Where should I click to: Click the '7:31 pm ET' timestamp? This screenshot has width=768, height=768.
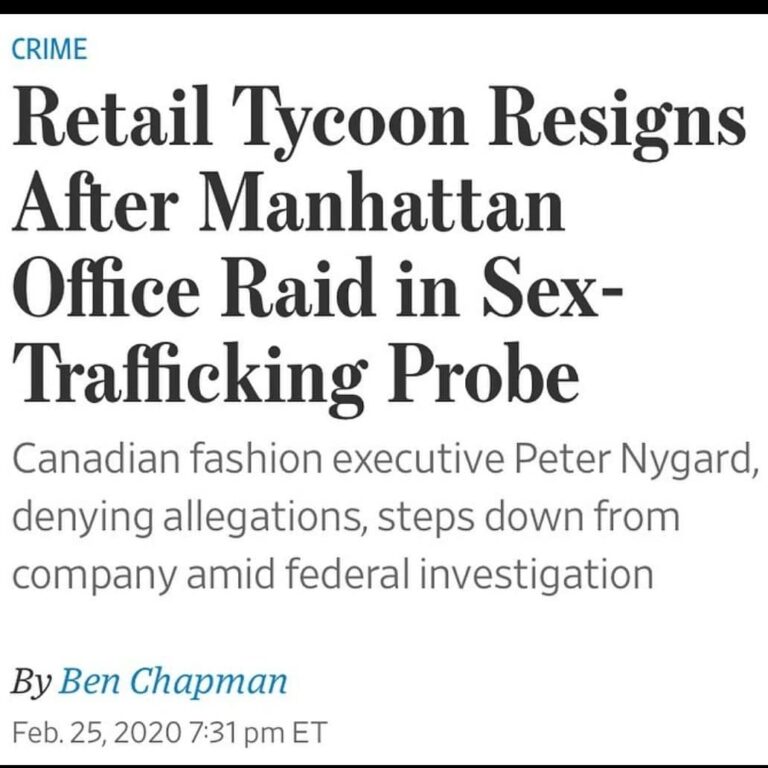pyautogui.click(x=258, y=733)
